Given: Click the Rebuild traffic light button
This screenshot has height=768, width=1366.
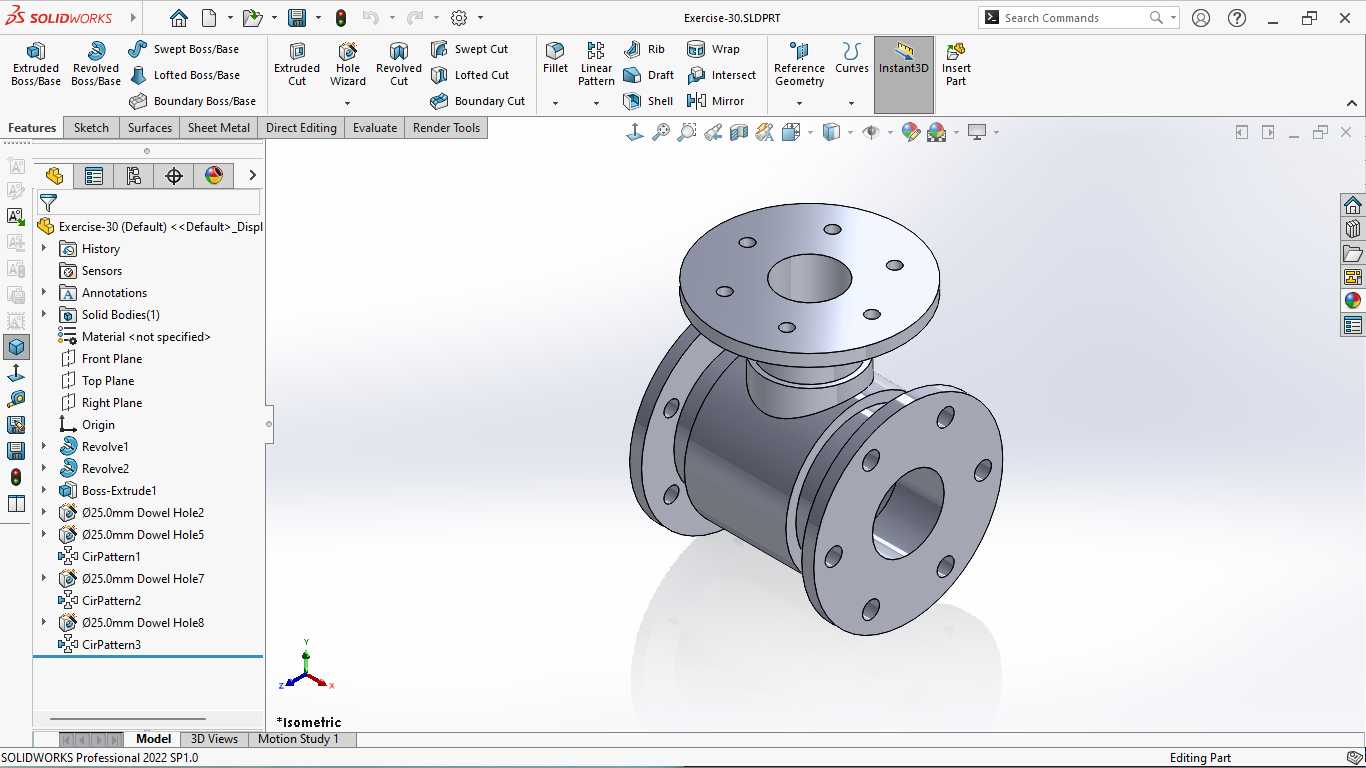Looking at the screenshot, I should 341,18.
